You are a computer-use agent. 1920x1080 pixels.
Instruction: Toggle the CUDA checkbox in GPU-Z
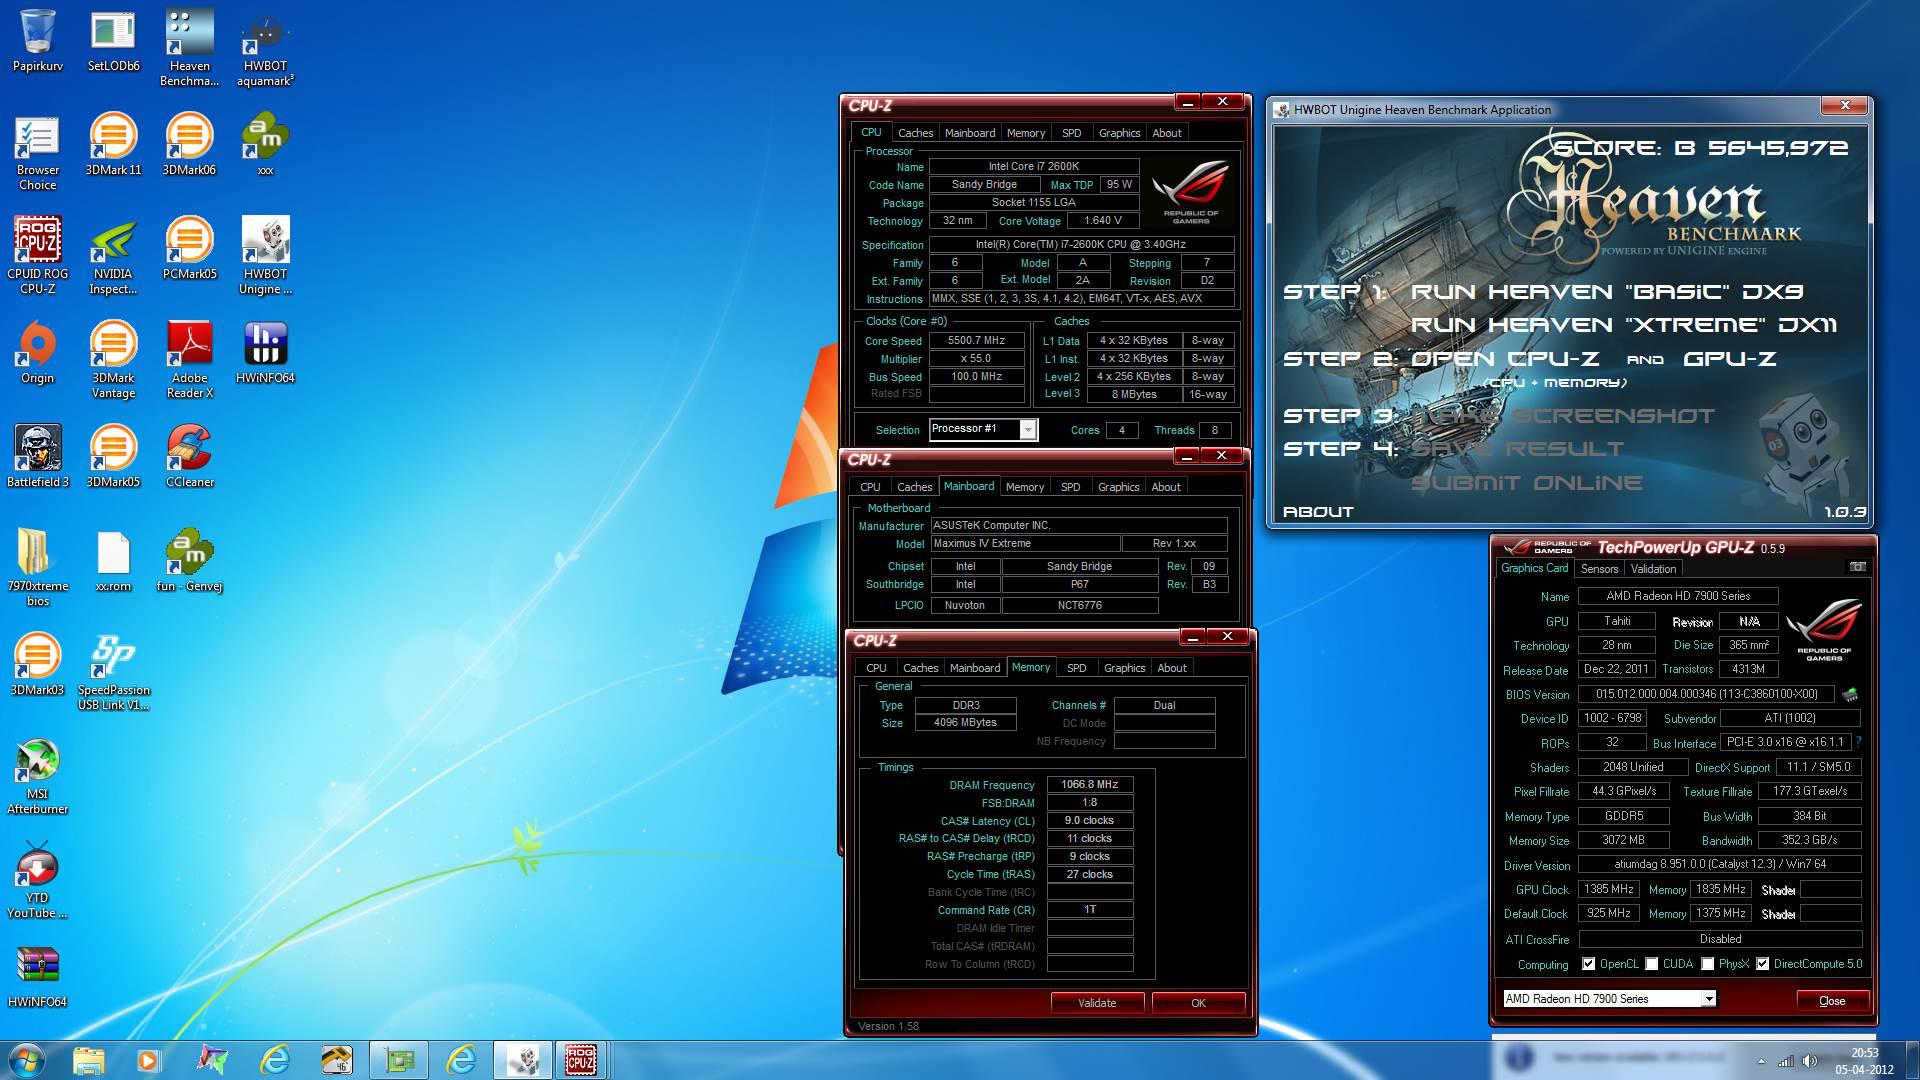click(1651, 964)
